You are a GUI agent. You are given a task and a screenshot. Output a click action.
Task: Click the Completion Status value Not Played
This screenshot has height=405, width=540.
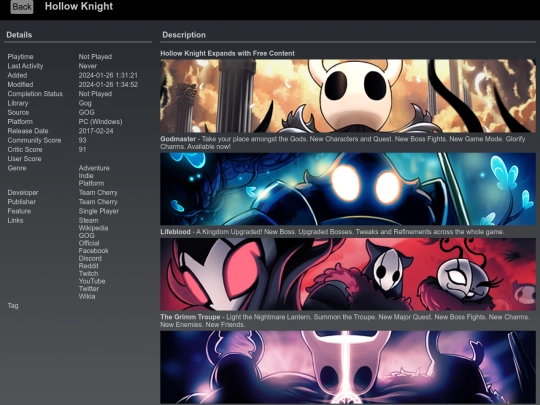(95, 94)
